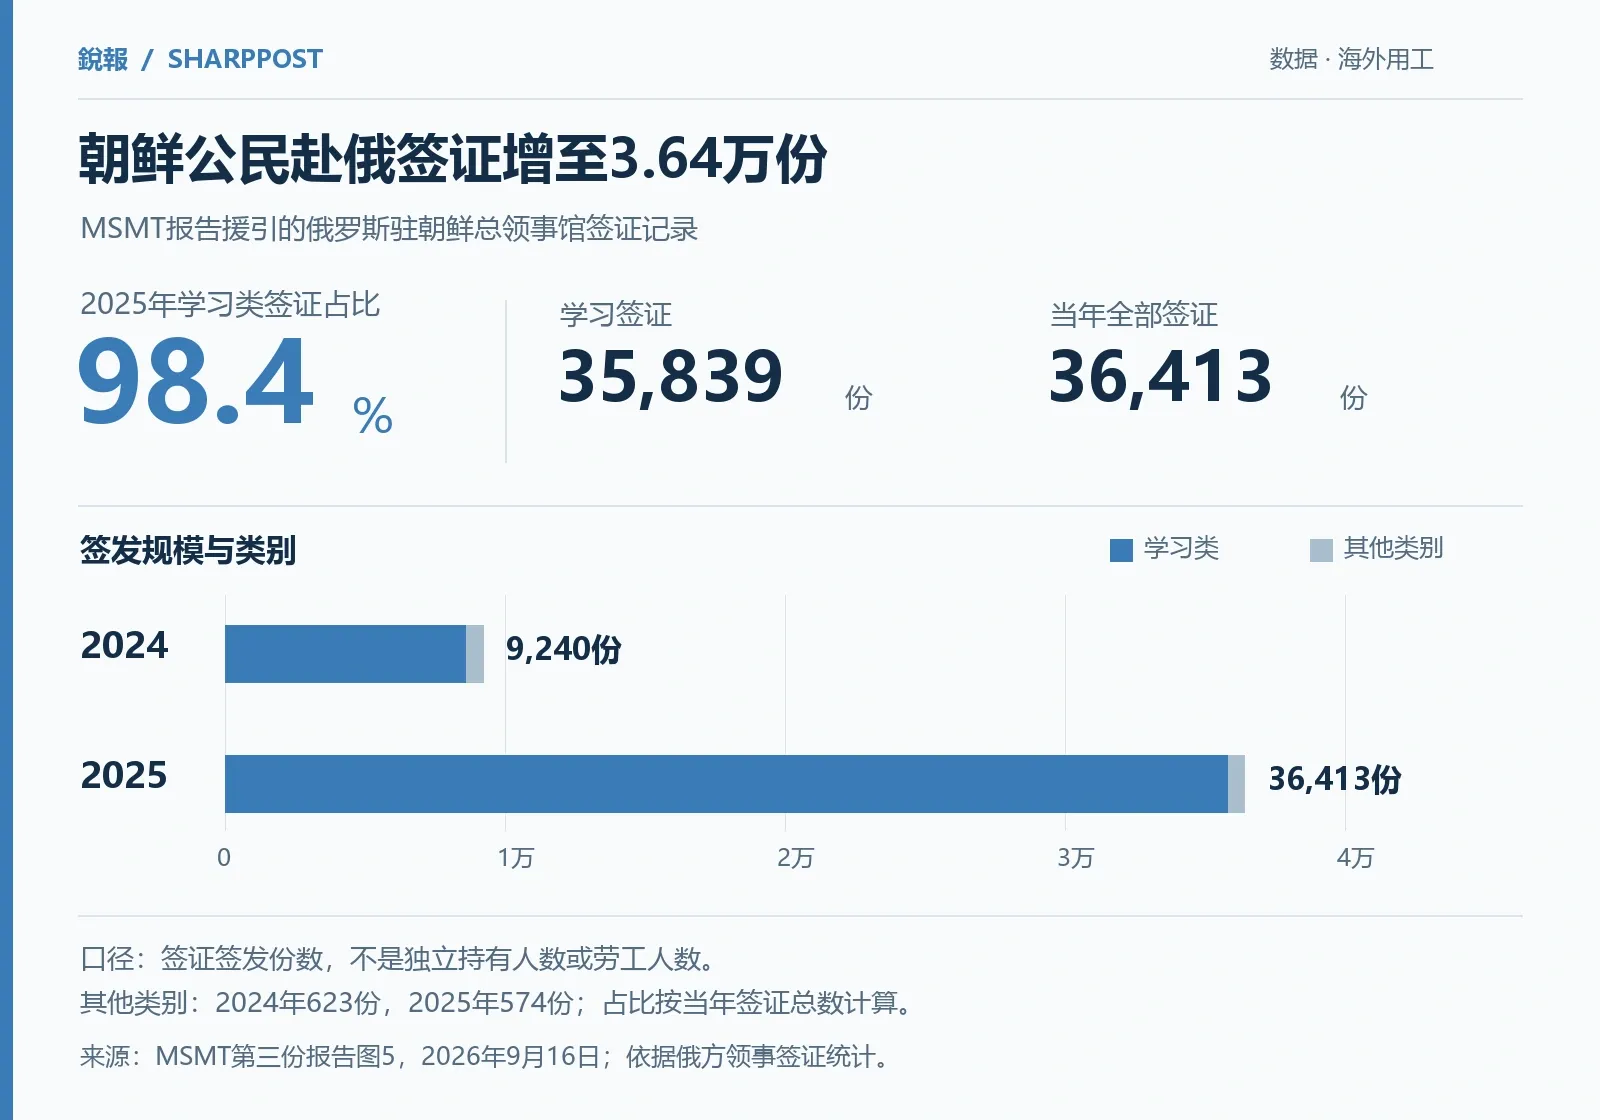This screenshot has height=1120, width=1600.
Task: Click the 0 axis tick label
Action: pos(224,858)
